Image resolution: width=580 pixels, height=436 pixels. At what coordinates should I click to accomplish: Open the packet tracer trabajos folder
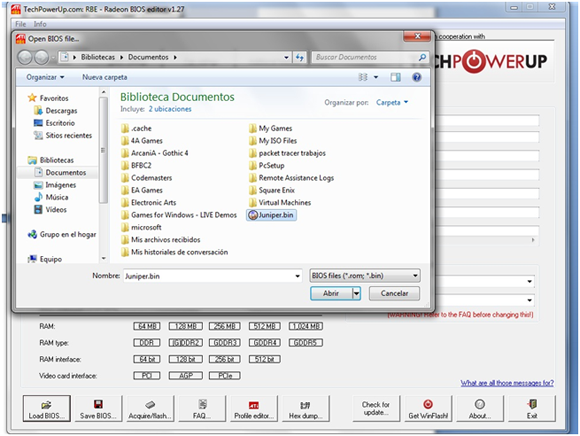(287, 153)
